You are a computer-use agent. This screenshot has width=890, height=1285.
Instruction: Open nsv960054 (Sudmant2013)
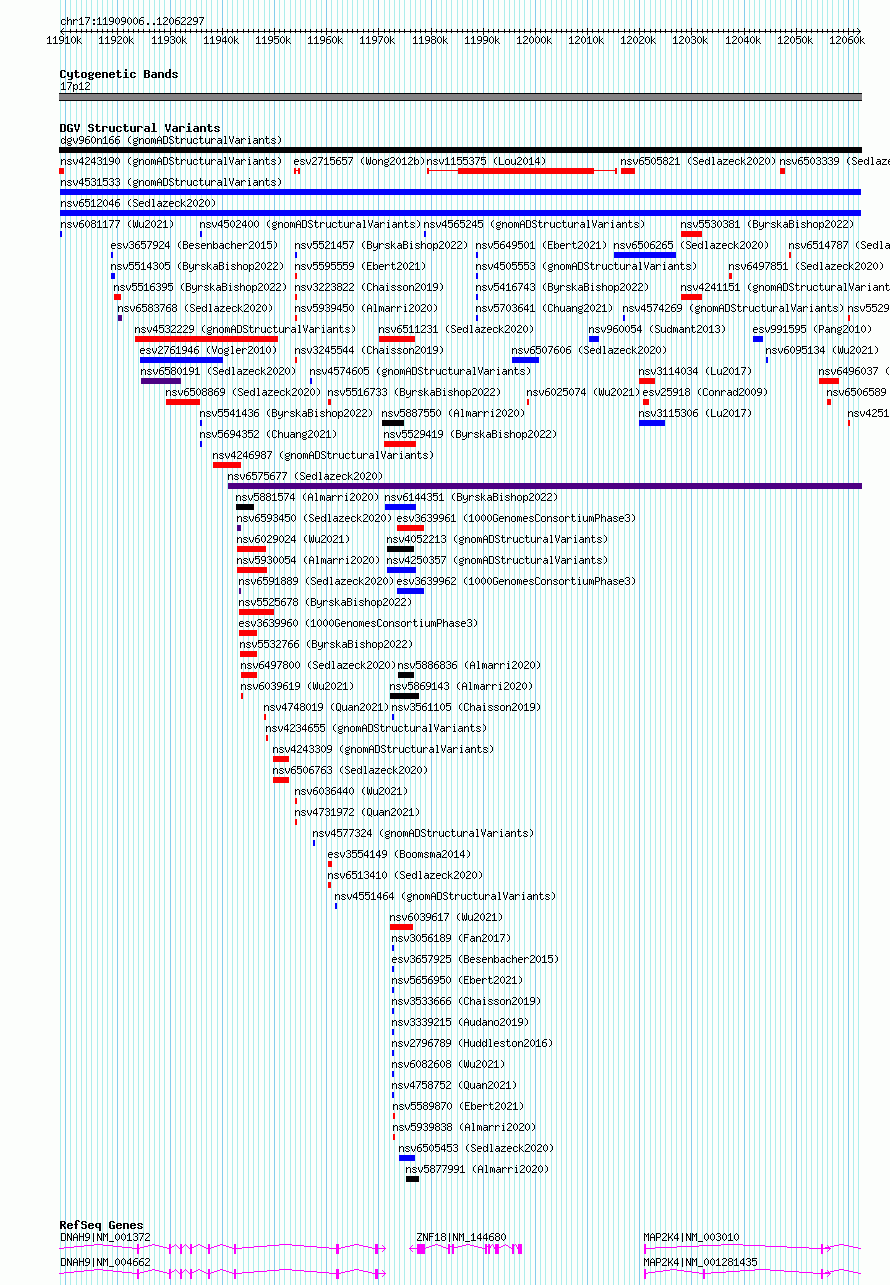click(x=657, y=329)
